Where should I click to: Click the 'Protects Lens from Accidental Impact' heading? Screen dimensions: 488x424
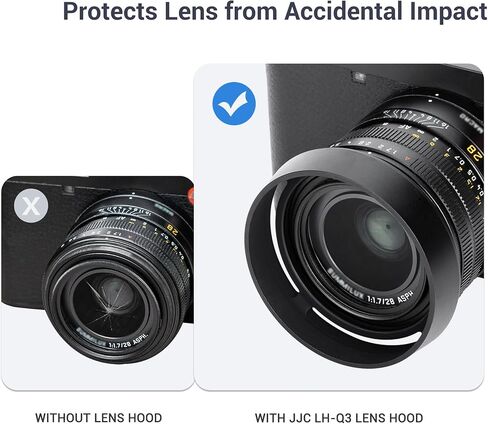tap(275, 11)
